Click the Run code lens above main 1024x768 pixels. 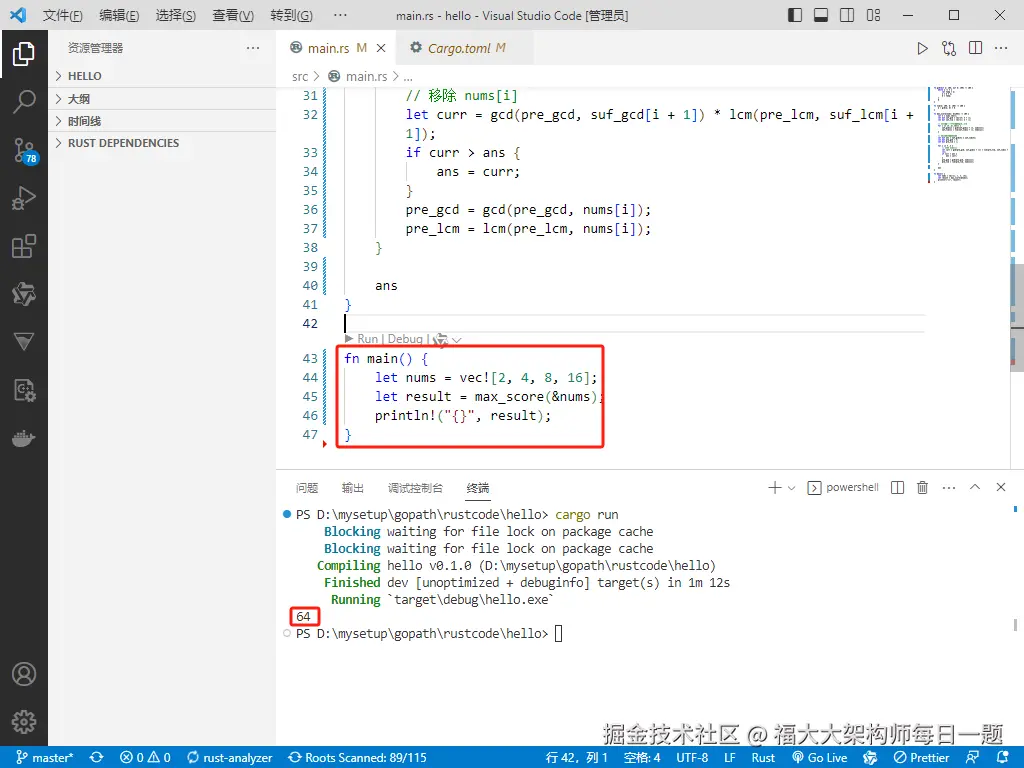click(368, 339)
